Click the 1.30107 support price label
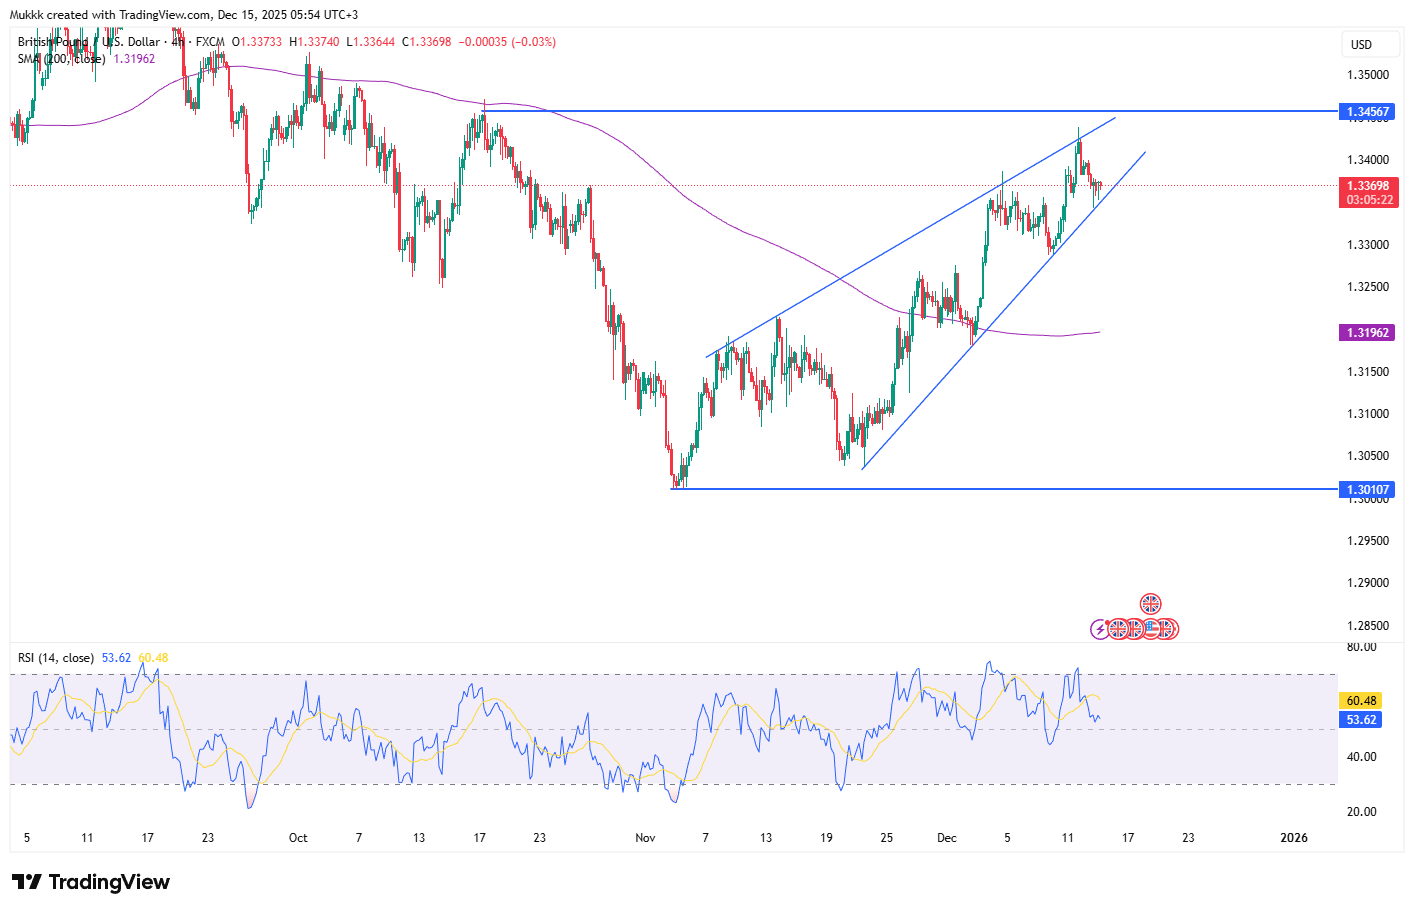The width and height of the screenshot is (1414, 912). 1366,489
